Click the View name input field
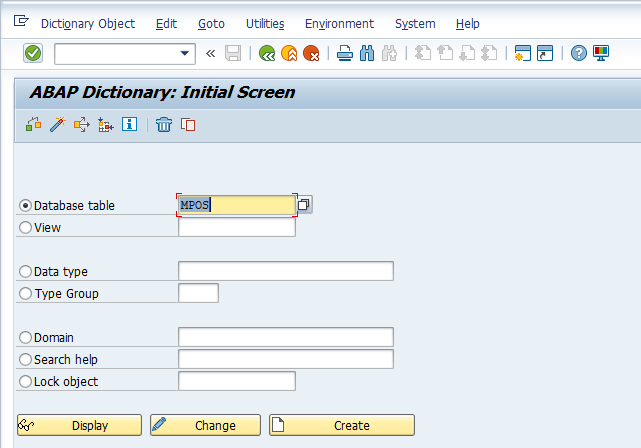The width and height of the screenshot is (641, 448). [237, 227]
